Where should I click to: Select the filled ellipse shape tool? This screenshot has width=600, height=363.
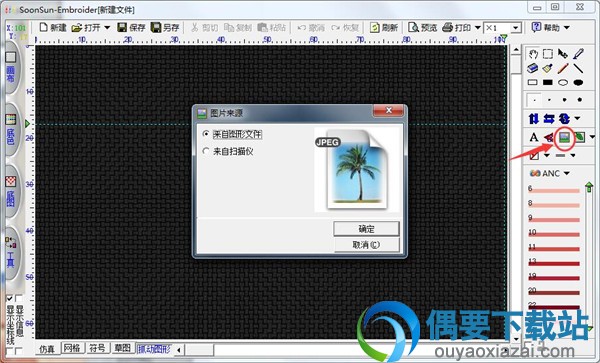click(578, 82)
